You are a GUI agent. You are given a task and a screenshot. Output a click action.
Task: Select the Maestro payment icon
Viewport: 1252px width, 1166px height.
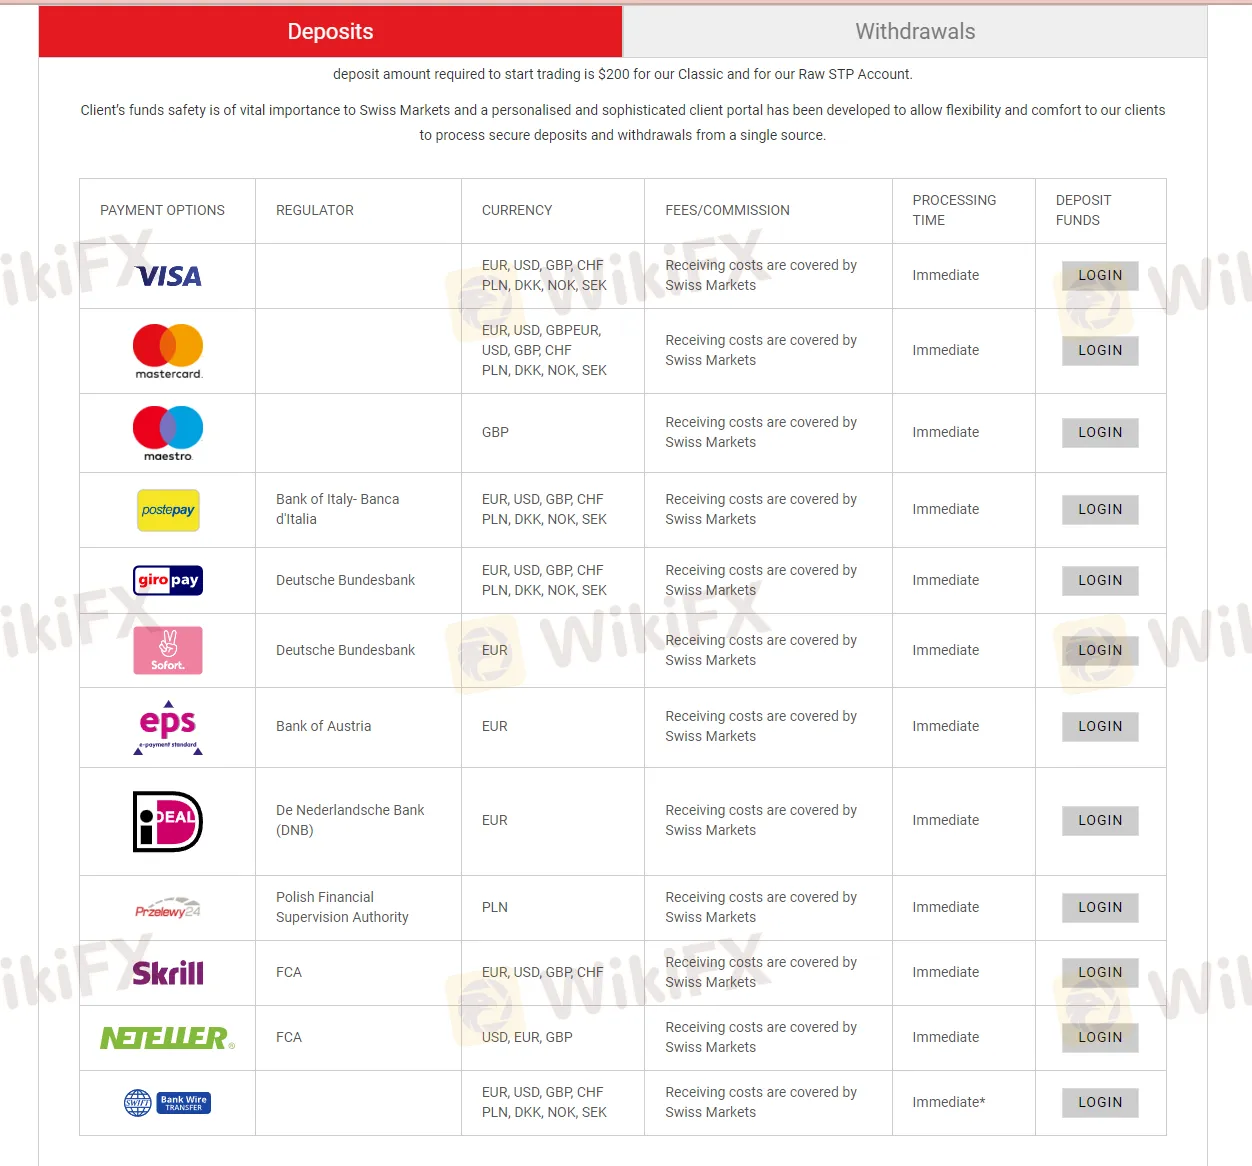(167, 432)
